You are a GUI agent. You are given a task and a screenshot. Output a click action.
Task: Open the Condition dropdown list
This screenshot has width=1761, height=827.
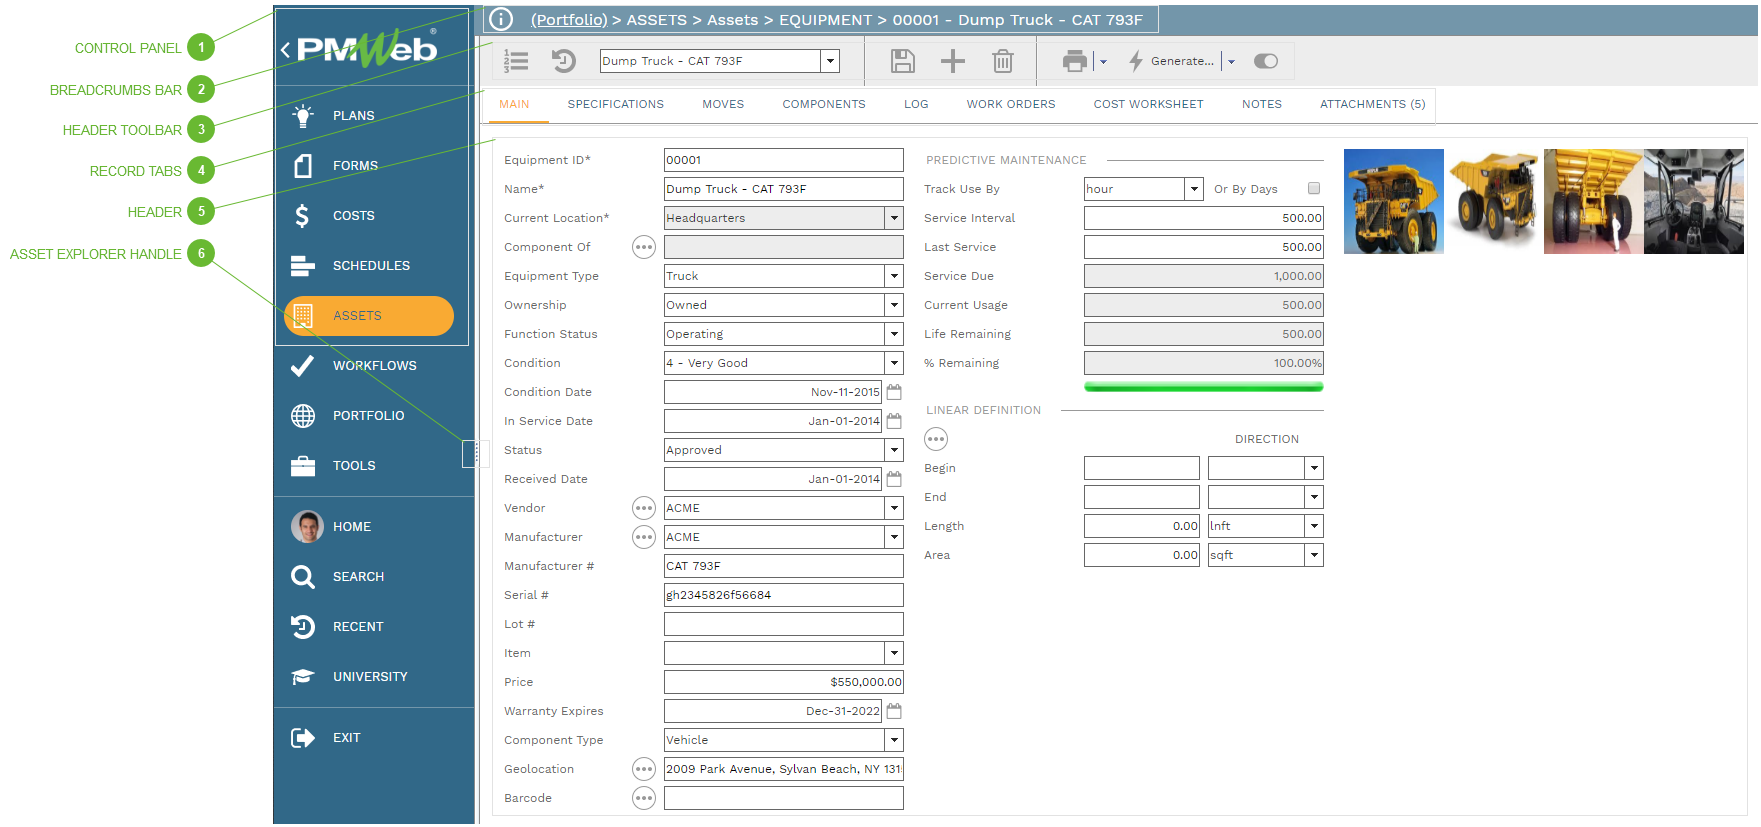point(894,363)
